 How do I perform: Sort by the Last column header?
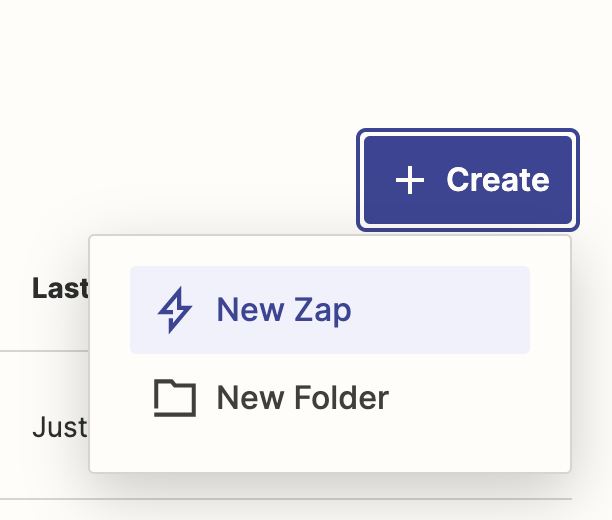(x=60, y=288)
